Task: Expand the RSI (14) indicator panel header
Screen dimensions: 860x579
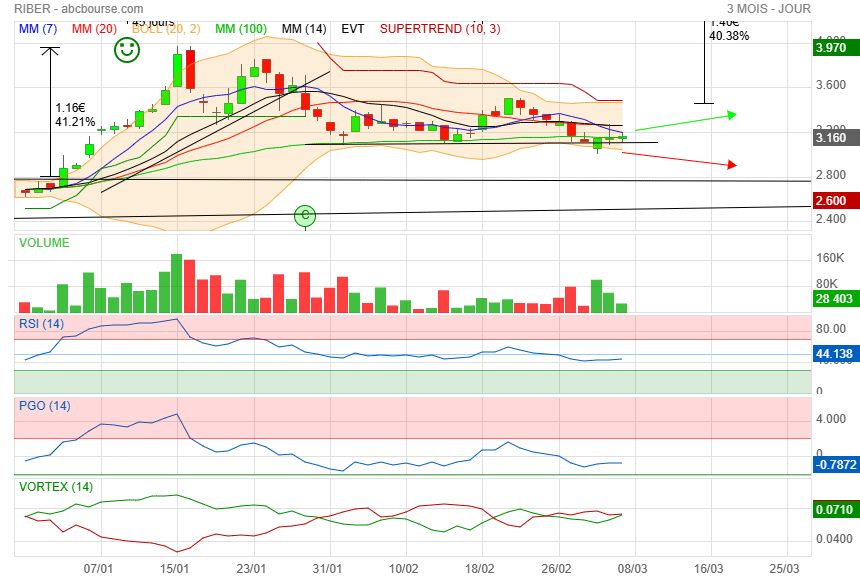Action: click(44, 323)
